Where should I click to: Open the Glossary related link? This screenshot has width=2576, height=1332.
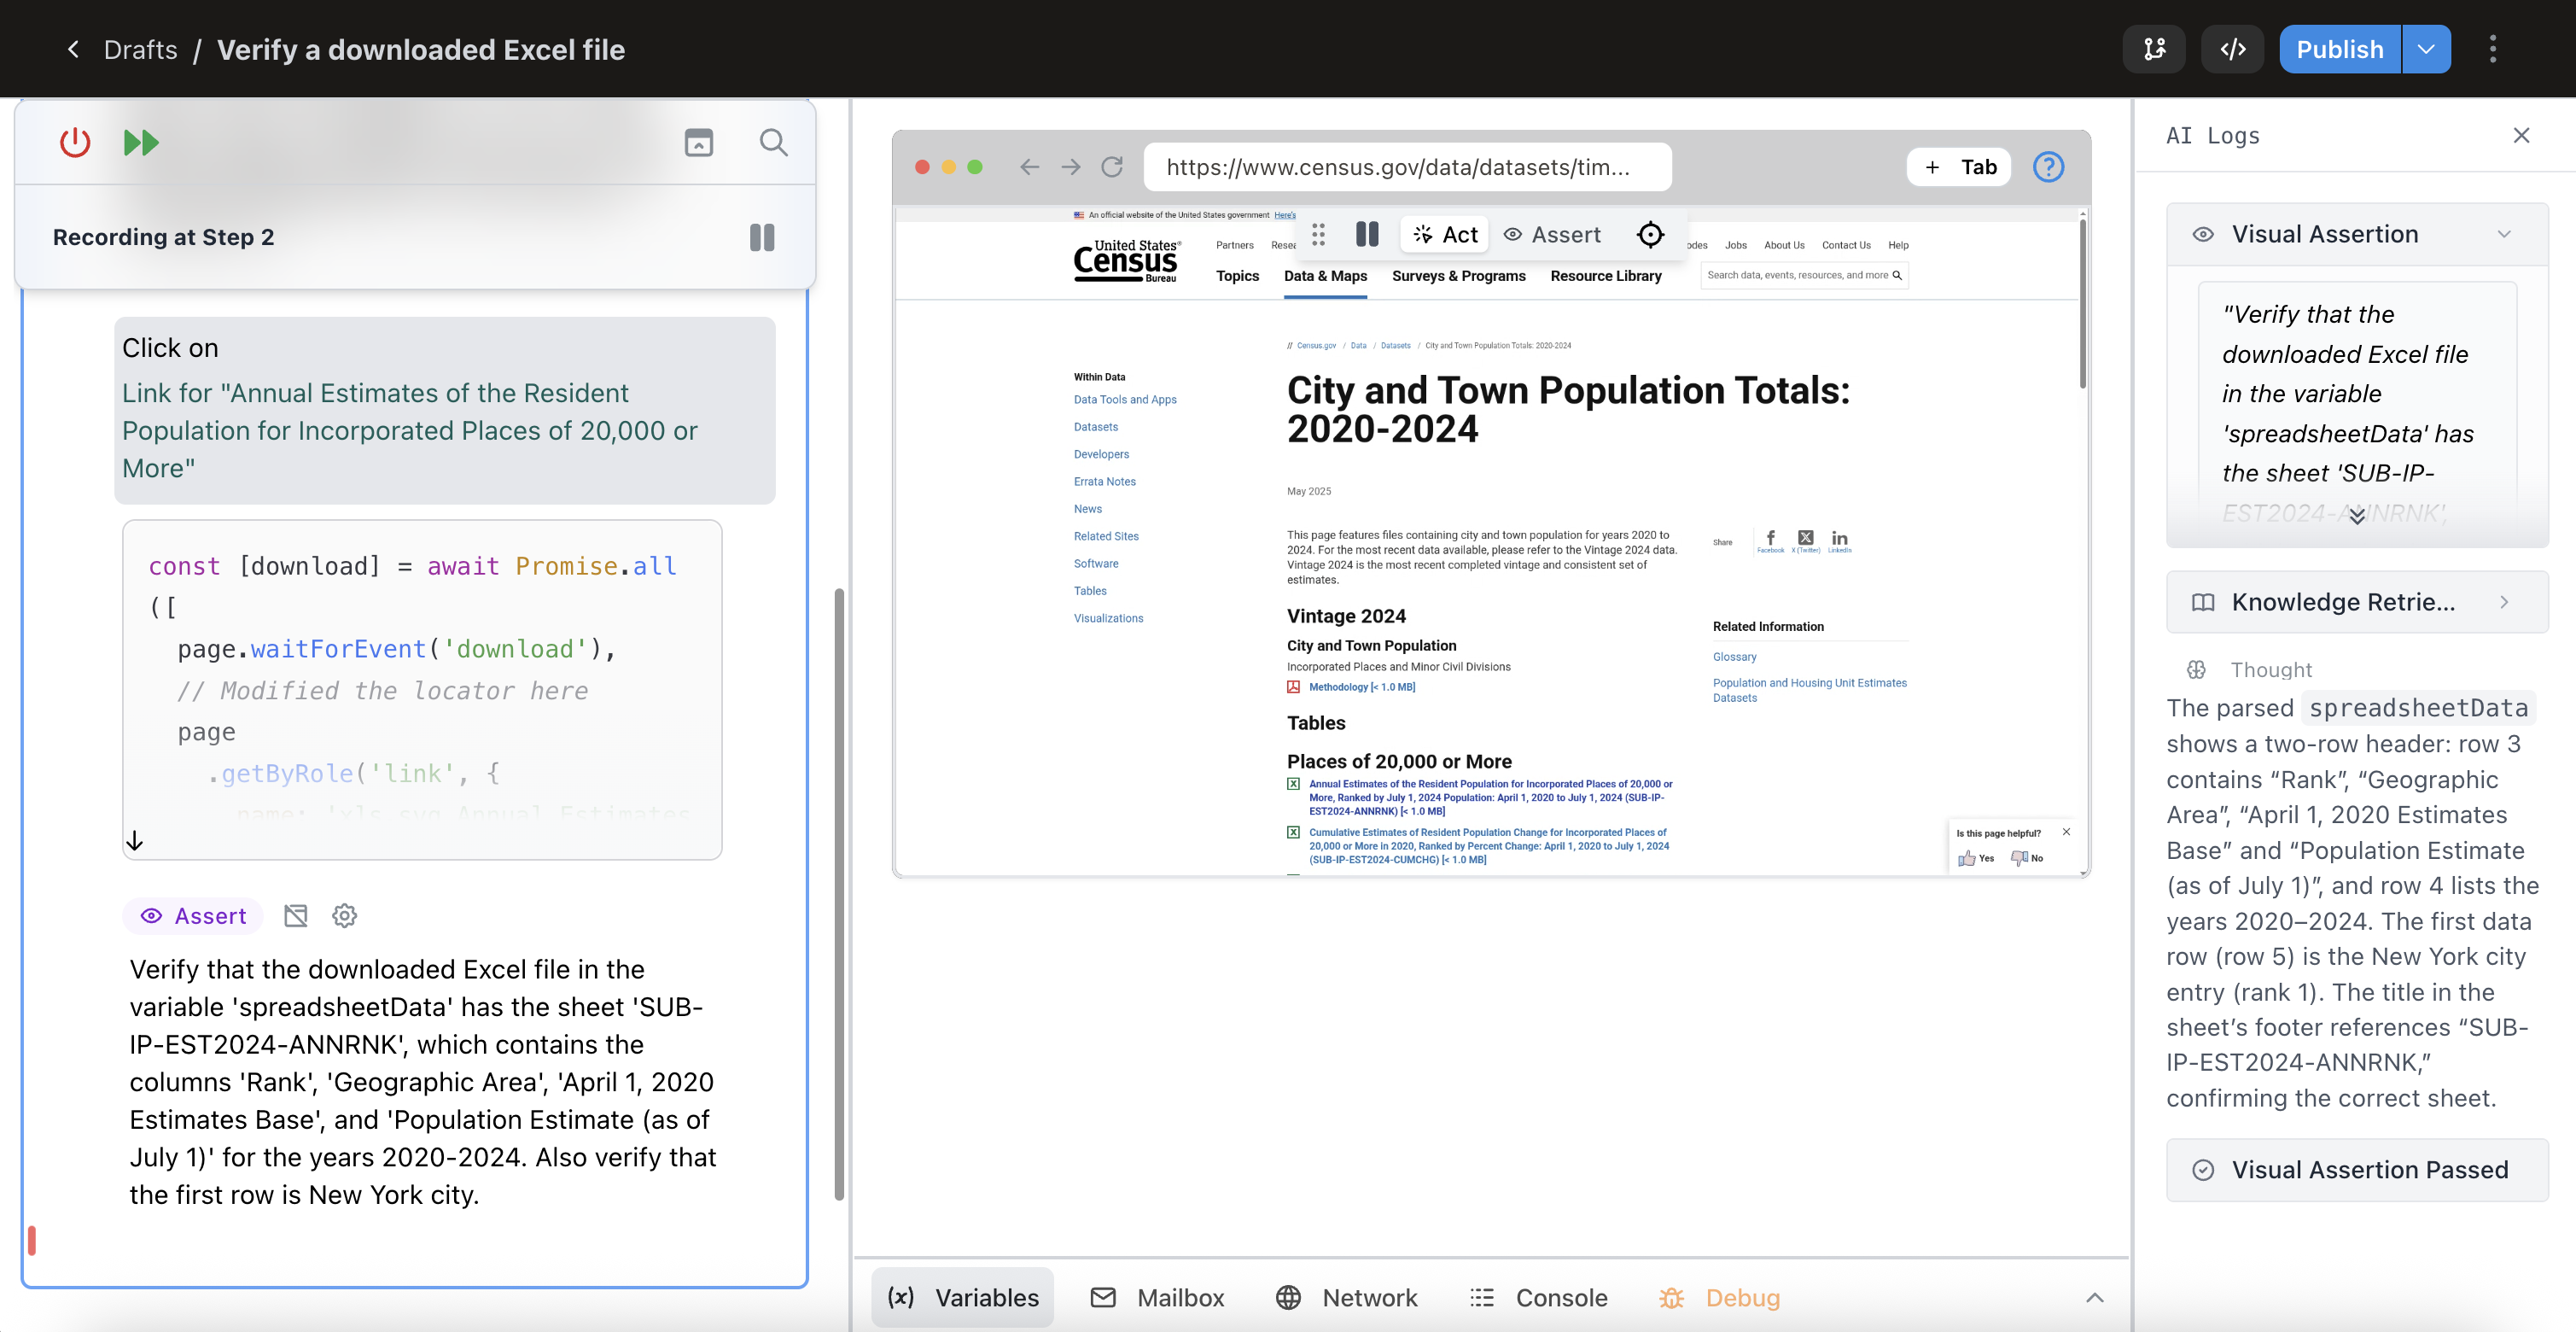point(1734,657)
